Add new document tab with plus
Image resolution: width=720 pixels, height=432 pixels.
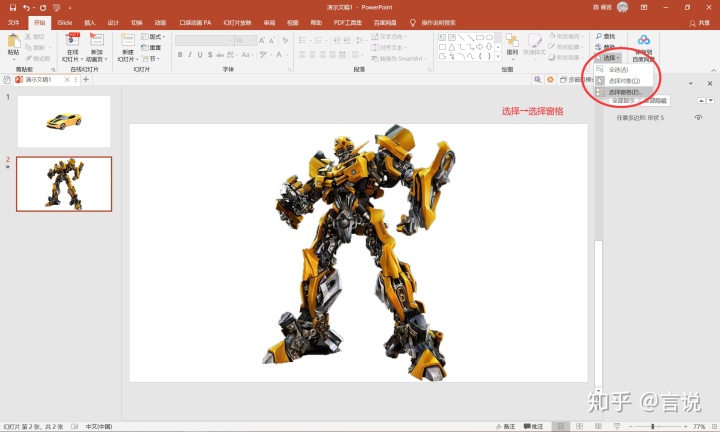pyautogui.click(x=86, y=79)
